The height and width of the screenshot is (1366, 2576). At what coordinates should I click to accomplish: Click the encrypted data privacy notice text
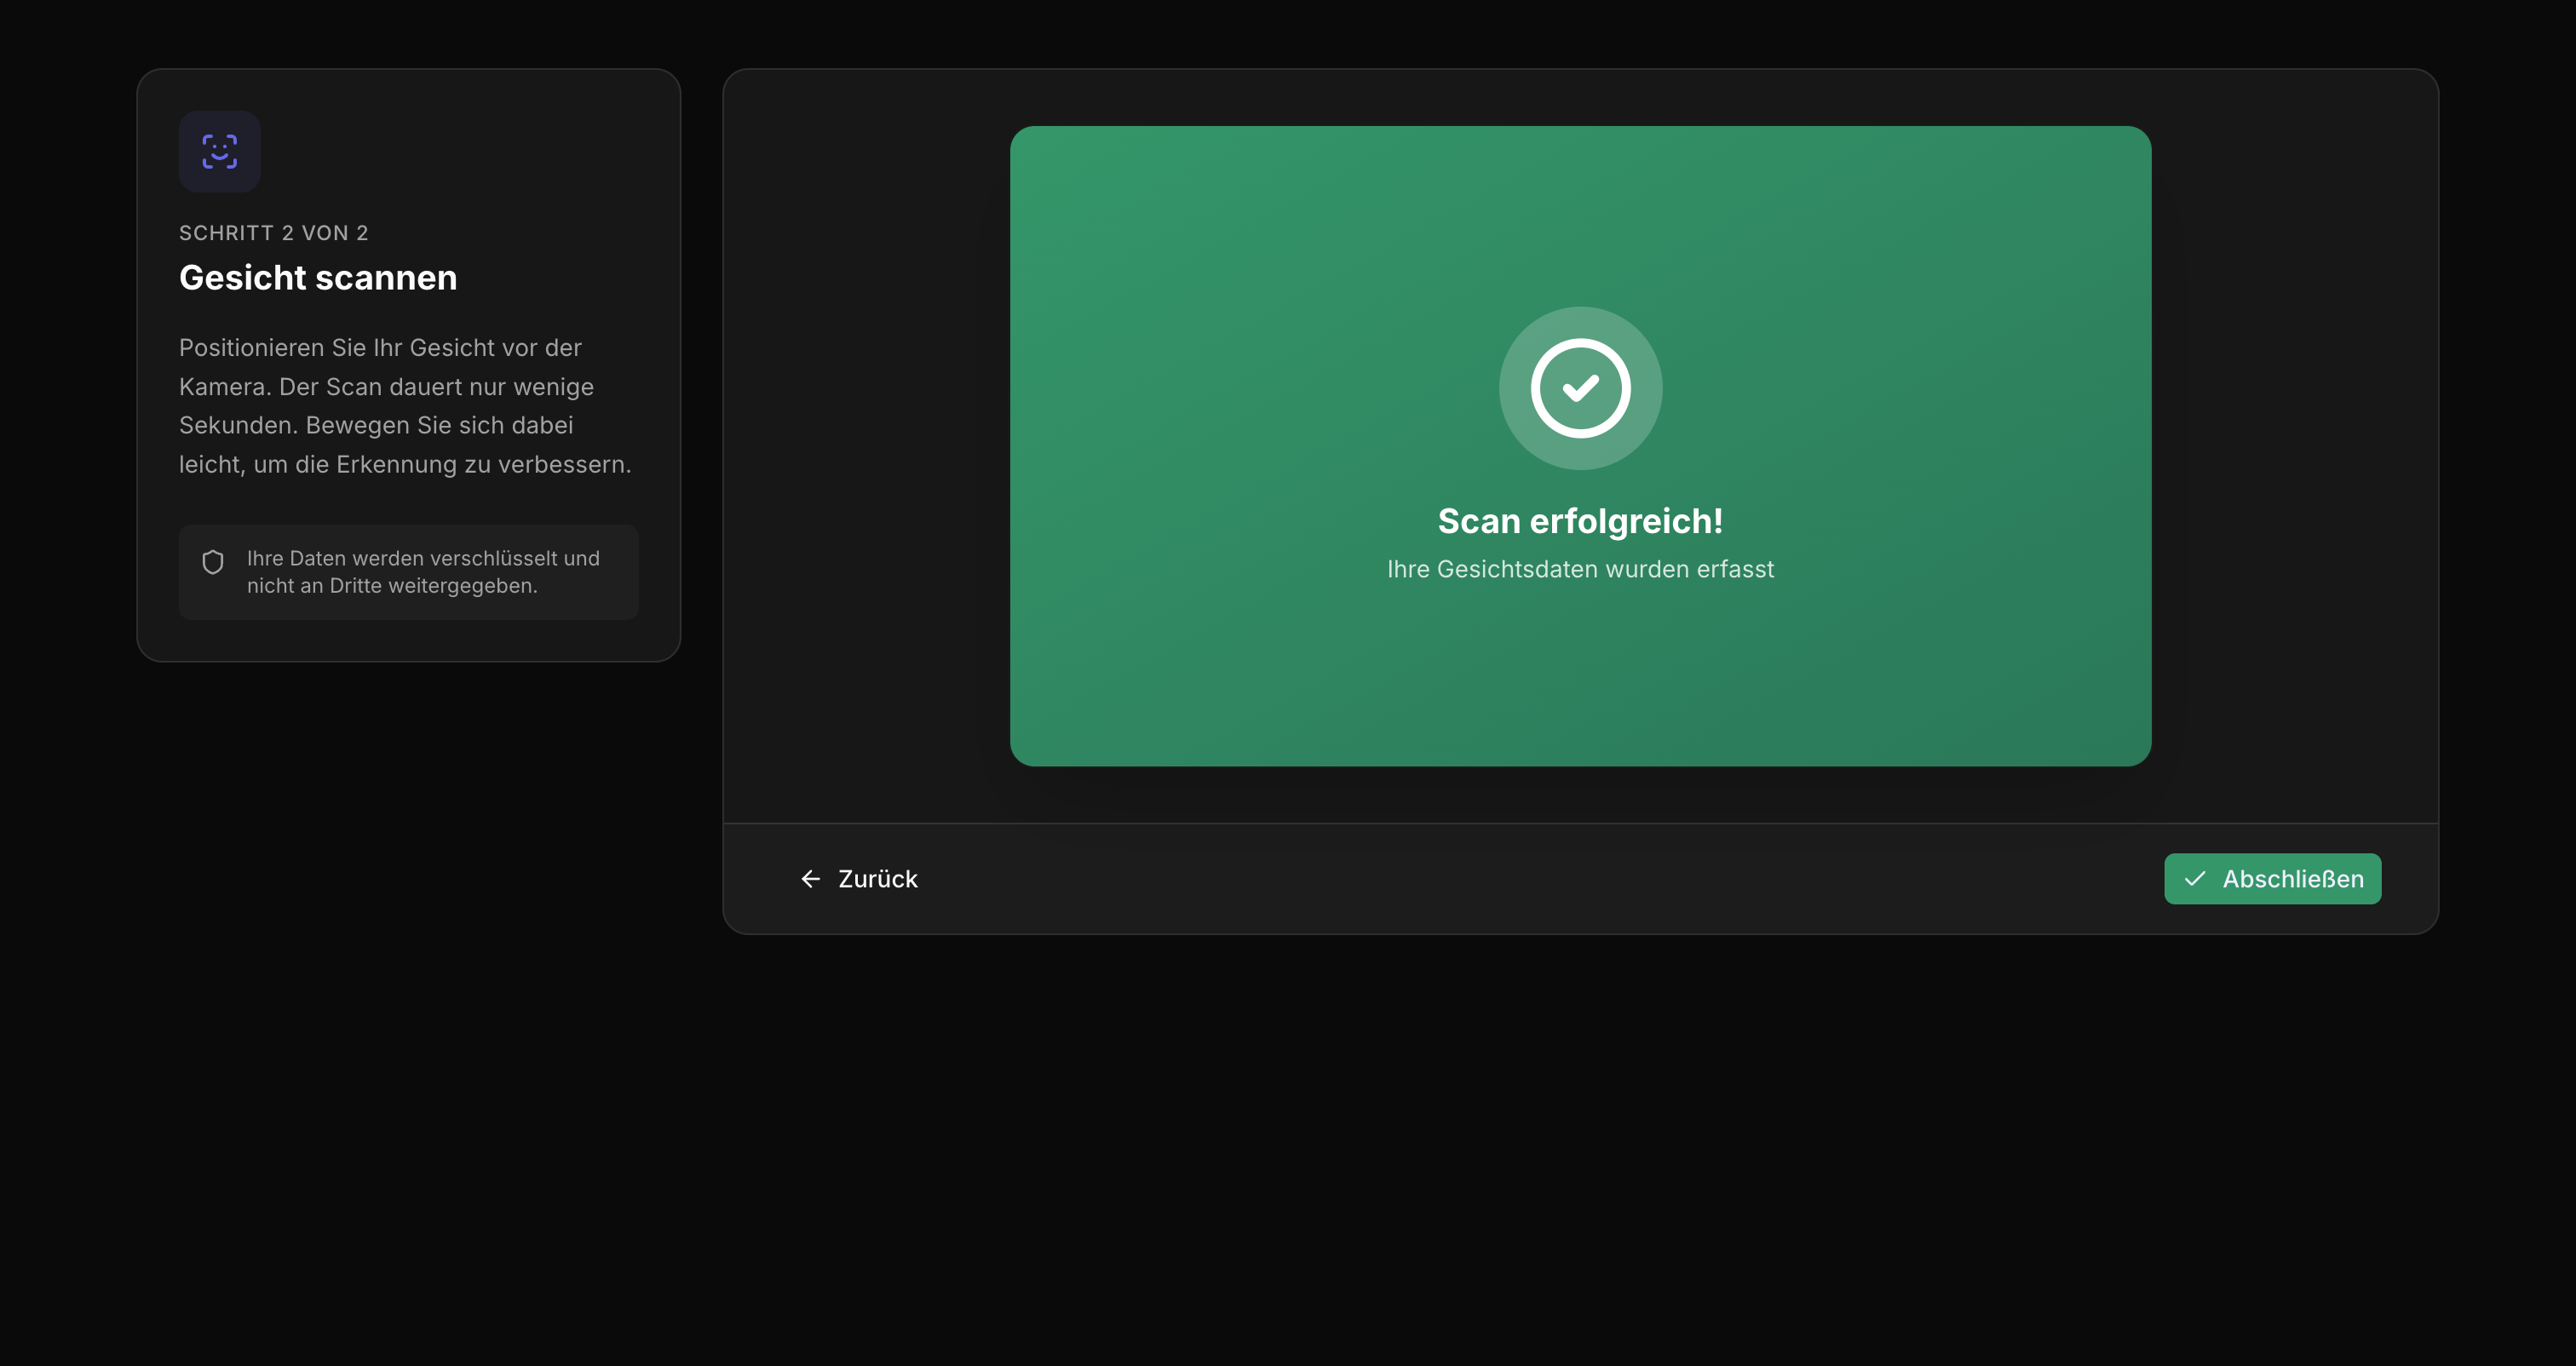tap(423, 571)
